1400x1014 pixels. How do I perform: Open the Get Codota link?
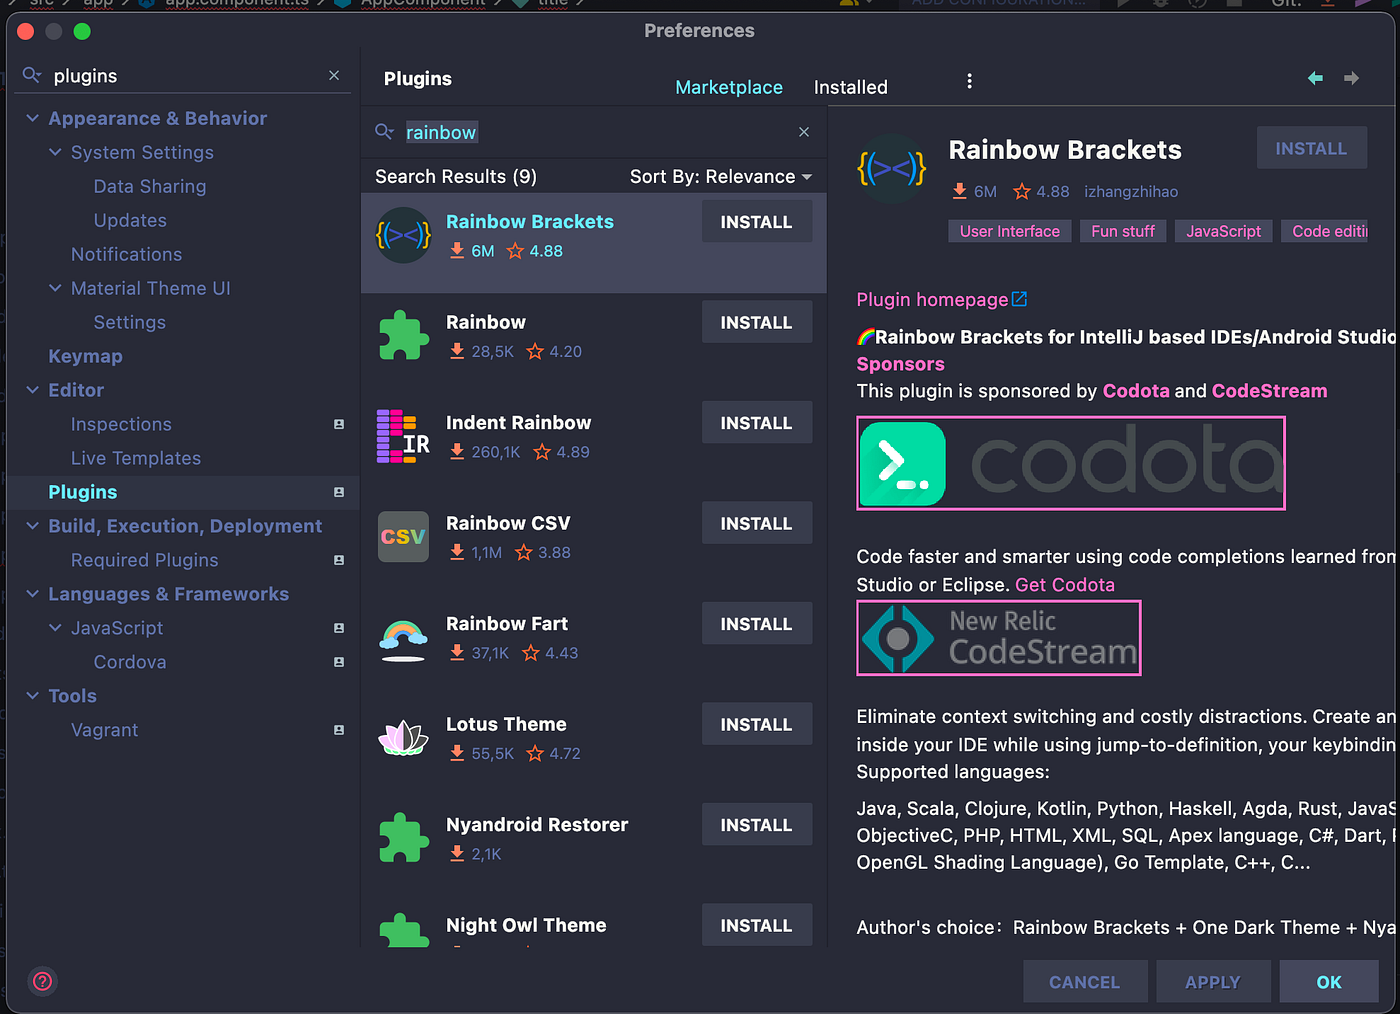pos(1065,585)
